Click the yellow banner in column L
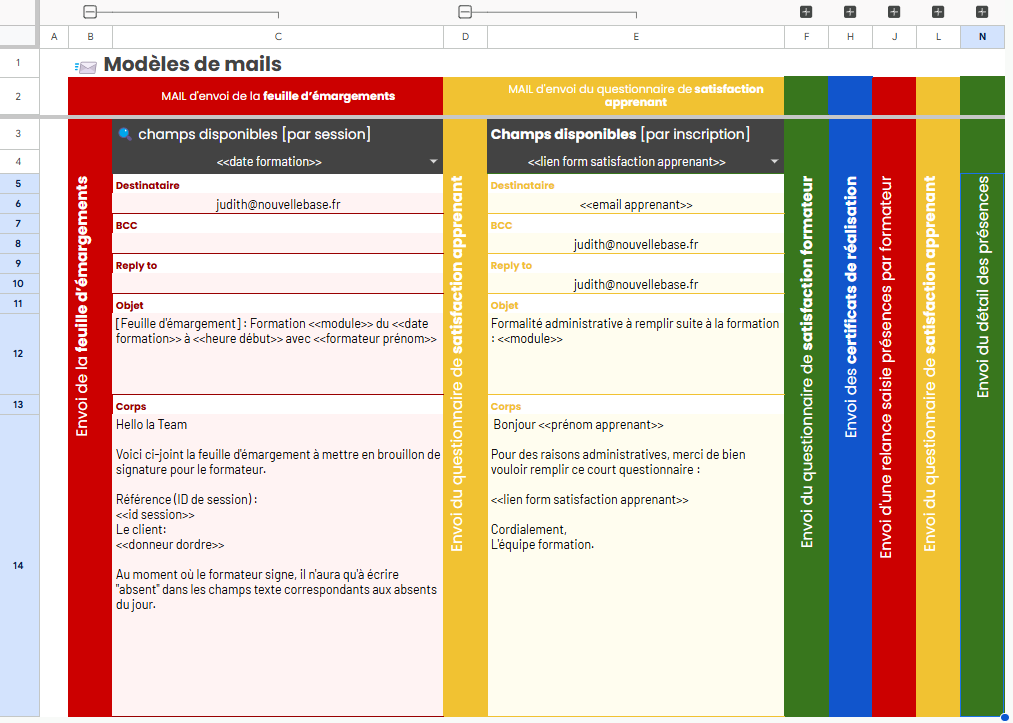Image resolution: width=1013 pixels, height=723 pixels. click(938, 417)
